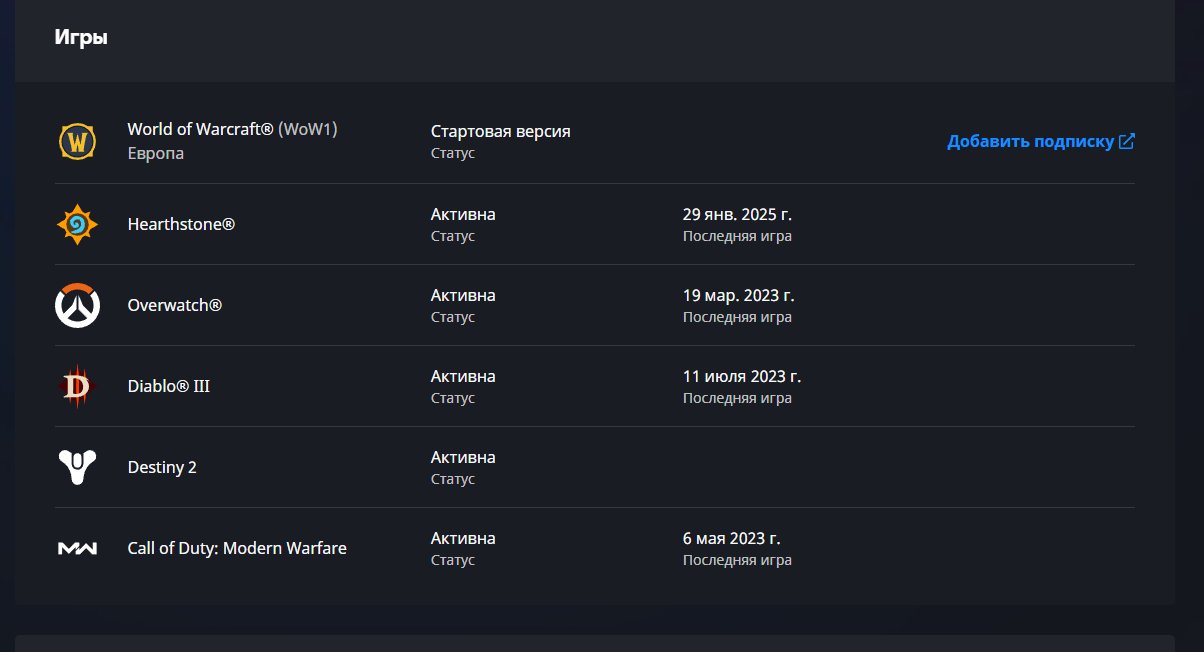This screenshot has height=652, width=1204.
Task: Click the Hearthstone game icon
Action: click(77, 224)
